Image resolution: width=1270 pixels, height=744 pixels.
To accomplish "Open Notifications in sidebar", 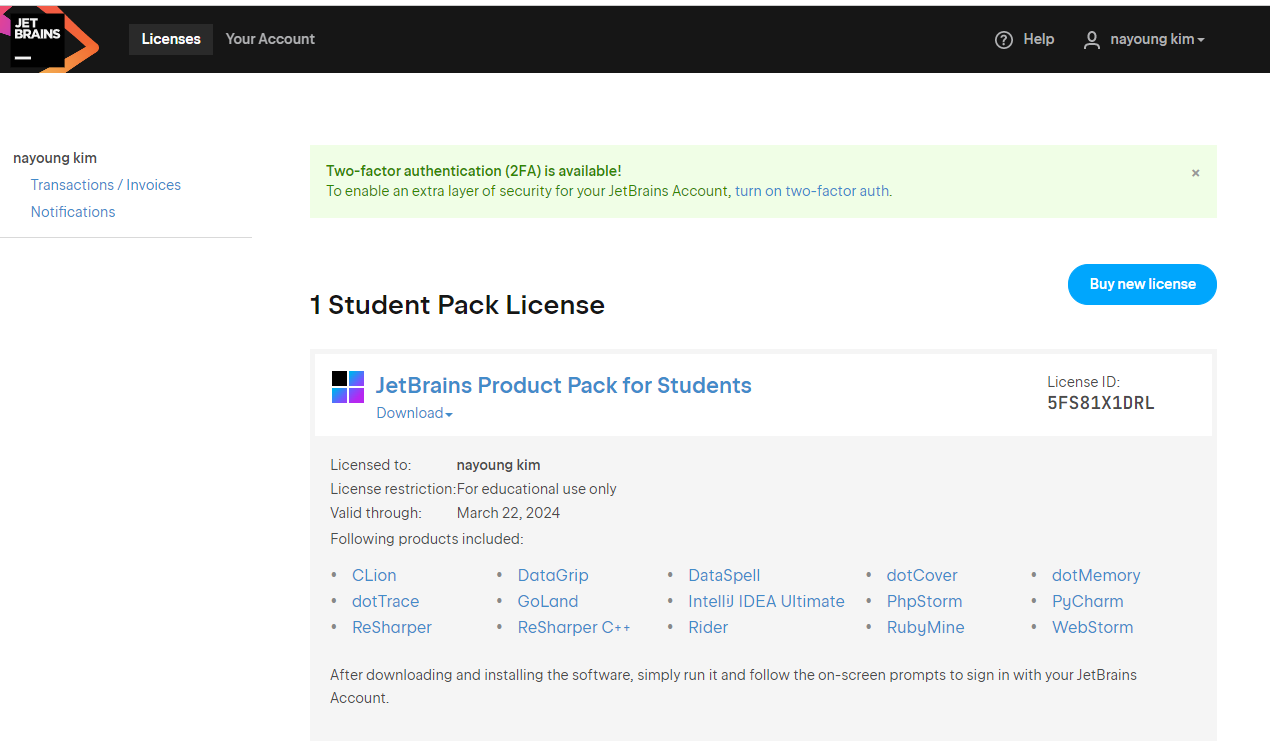I will pos(73,212).
